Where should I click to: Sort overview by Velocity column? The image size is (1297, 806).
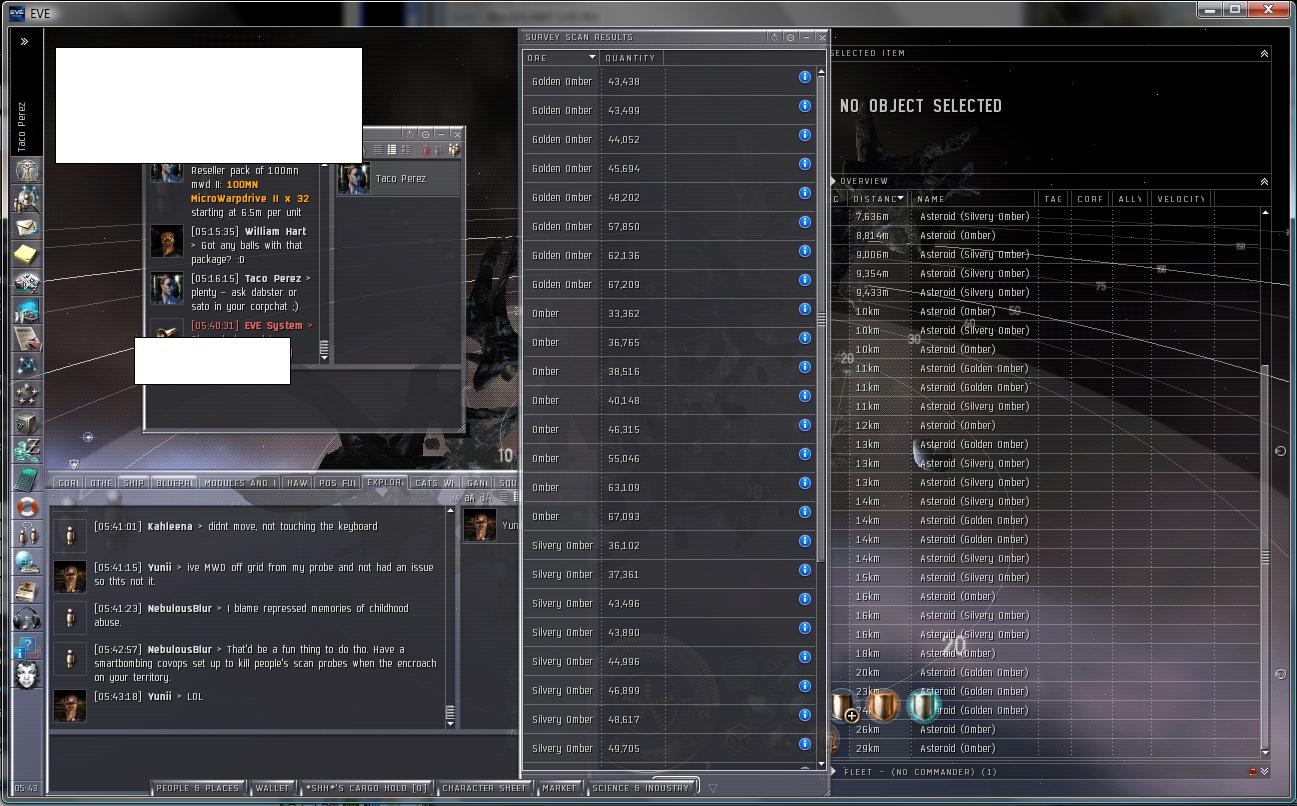[1182, 199]
